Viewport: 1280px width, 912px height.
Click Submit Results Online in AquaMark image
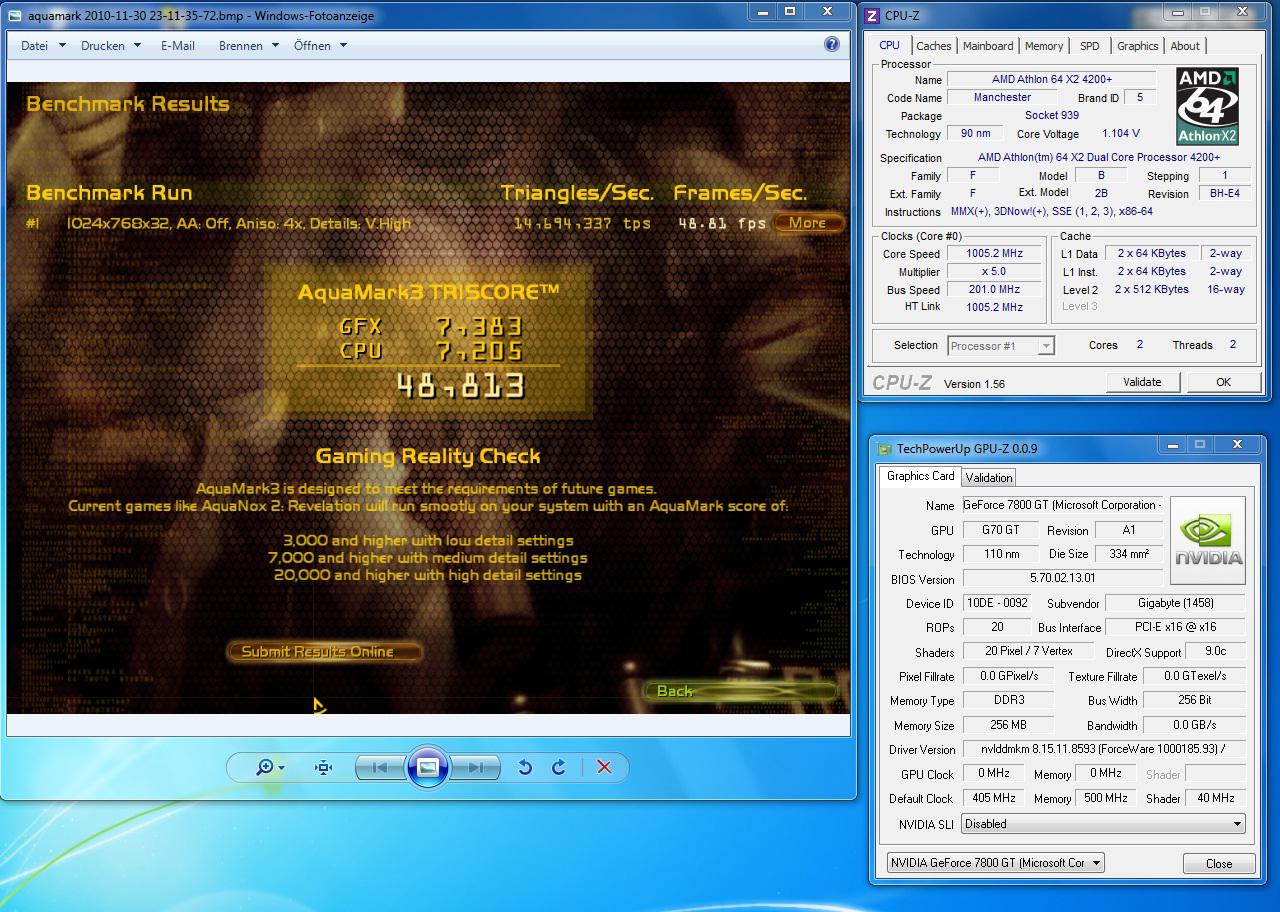[324, 651]
